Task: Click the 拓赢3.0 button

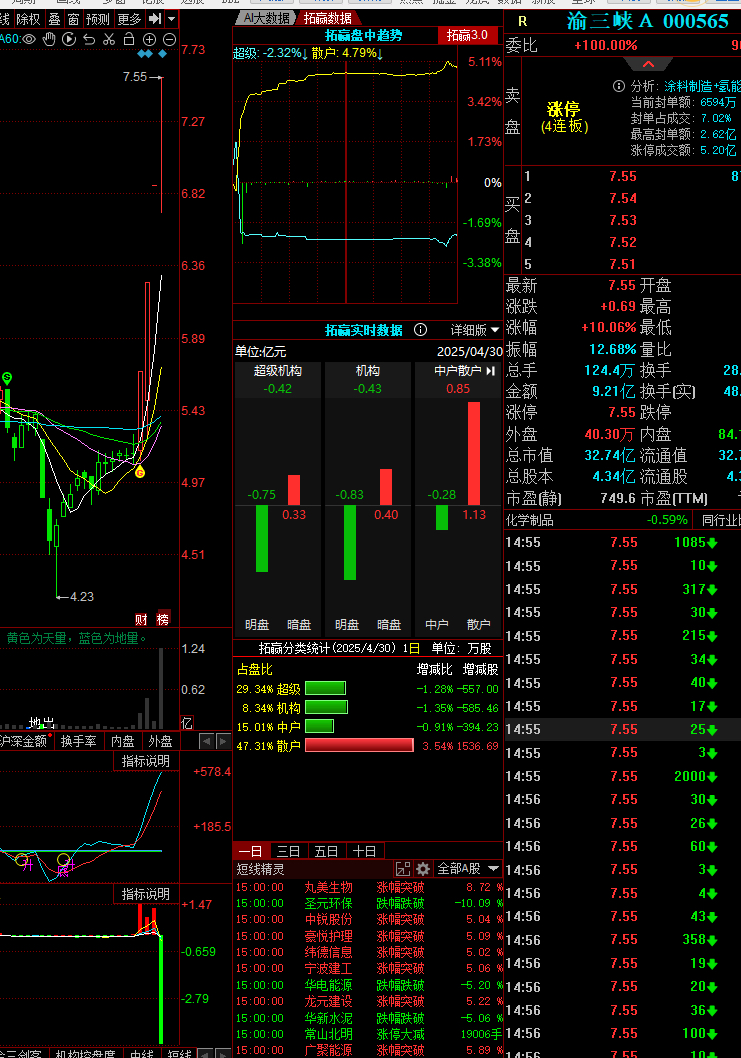Action: coord(467,35)
